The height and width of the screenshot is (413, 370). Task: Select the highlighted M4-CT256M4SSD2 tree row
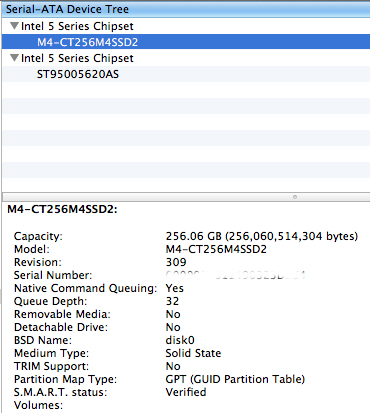186,42
